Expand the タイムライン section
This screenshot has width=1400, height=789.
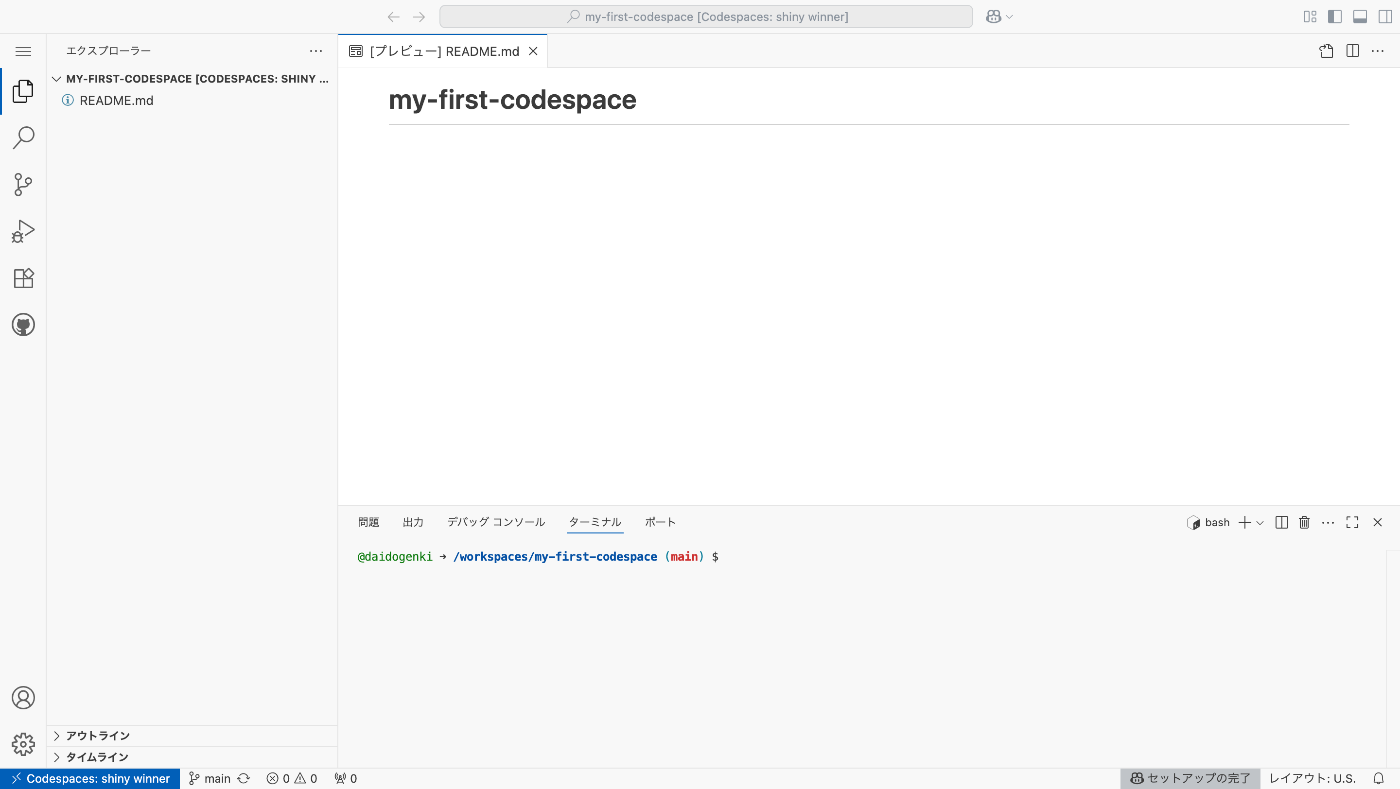pos(192,757)
